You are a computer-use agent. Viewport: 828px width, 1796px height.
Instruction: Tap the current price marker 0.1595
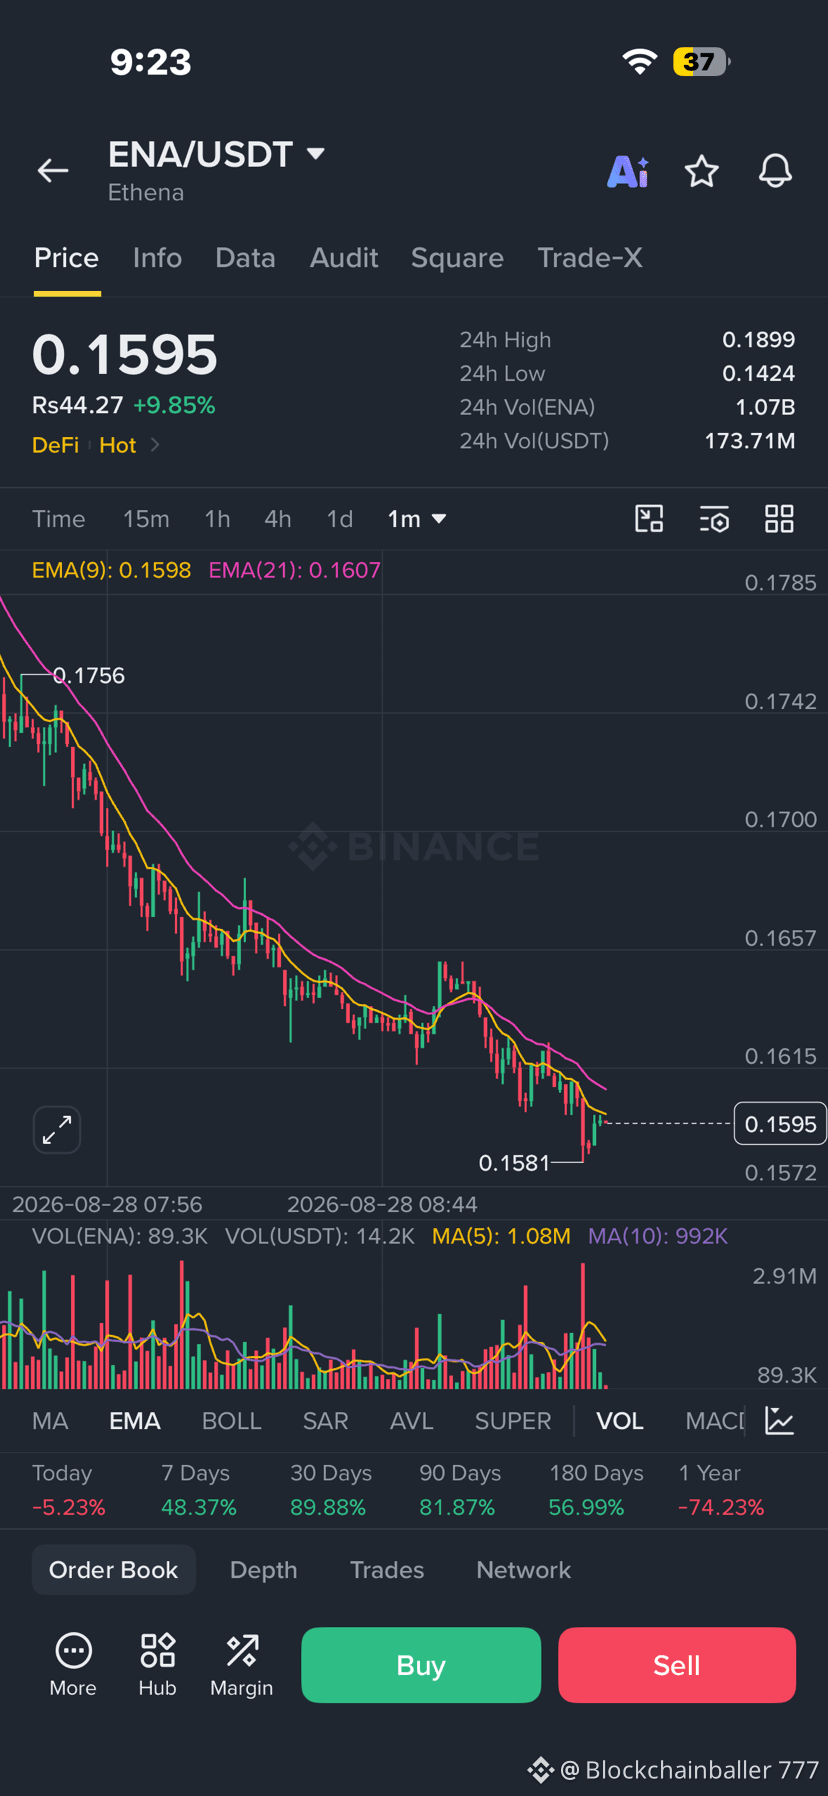pyautogui.click(x=780, y=1124)
